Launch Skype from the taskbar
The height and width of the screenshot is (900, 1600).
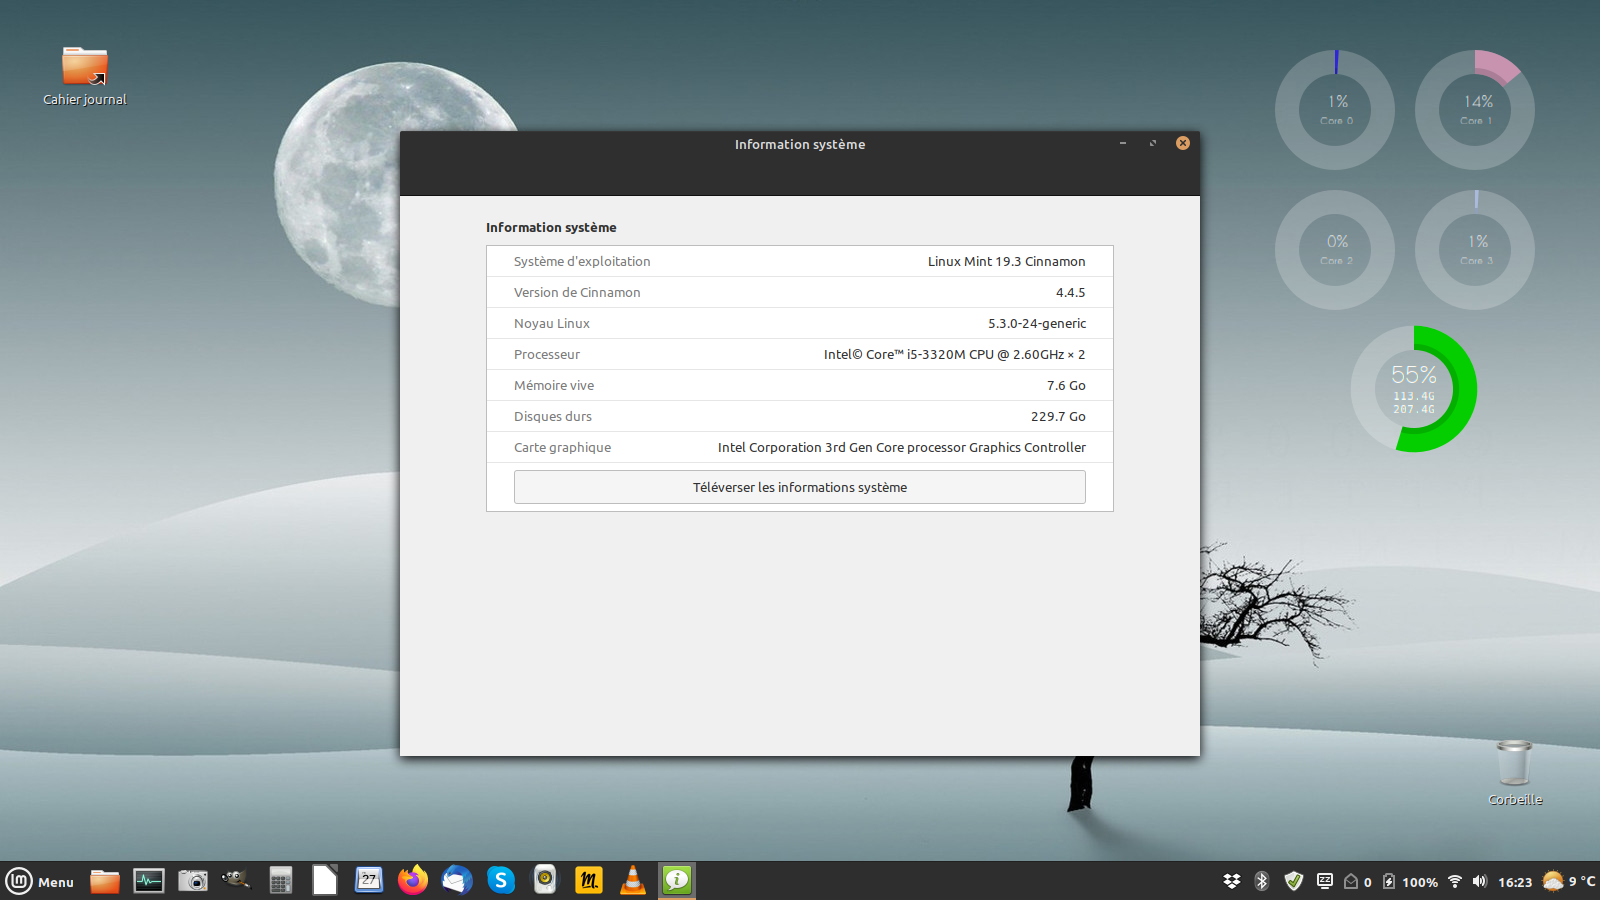[501, 881]
